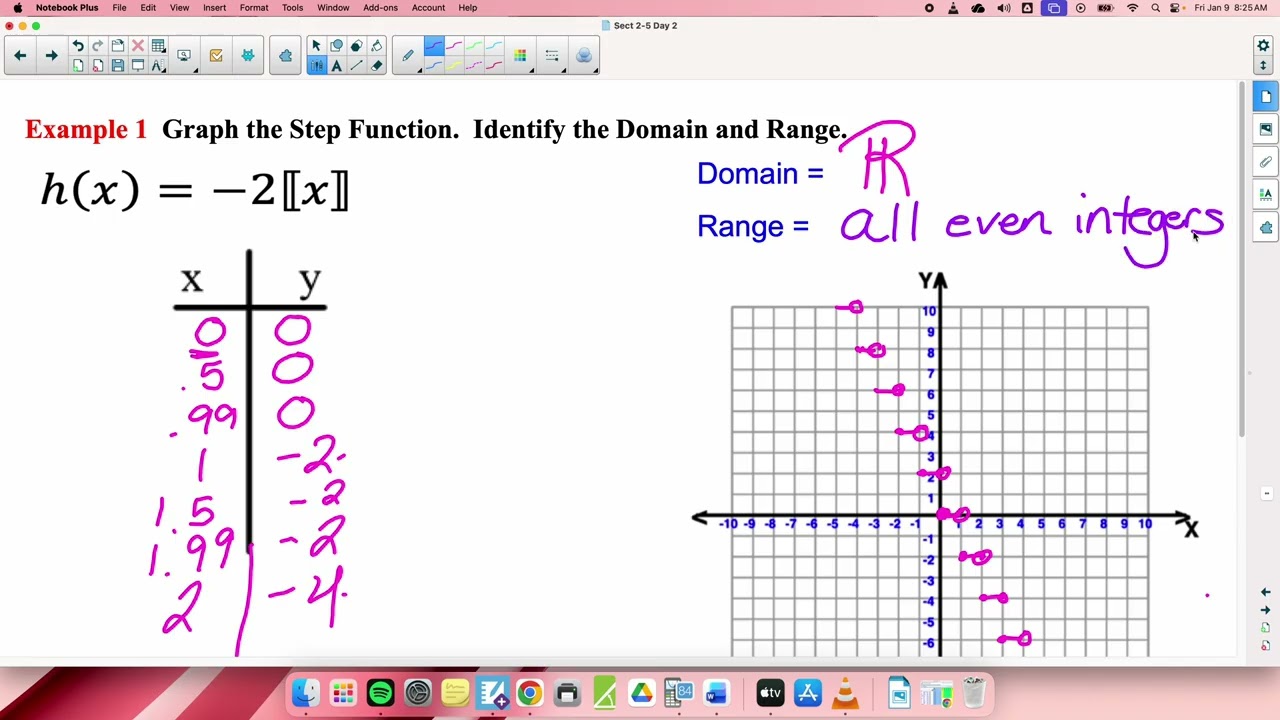Image resolution: width=1280 pixels, height=720 pixels.
Task: Show the Page Sorter side tab
Action: 1266,97
